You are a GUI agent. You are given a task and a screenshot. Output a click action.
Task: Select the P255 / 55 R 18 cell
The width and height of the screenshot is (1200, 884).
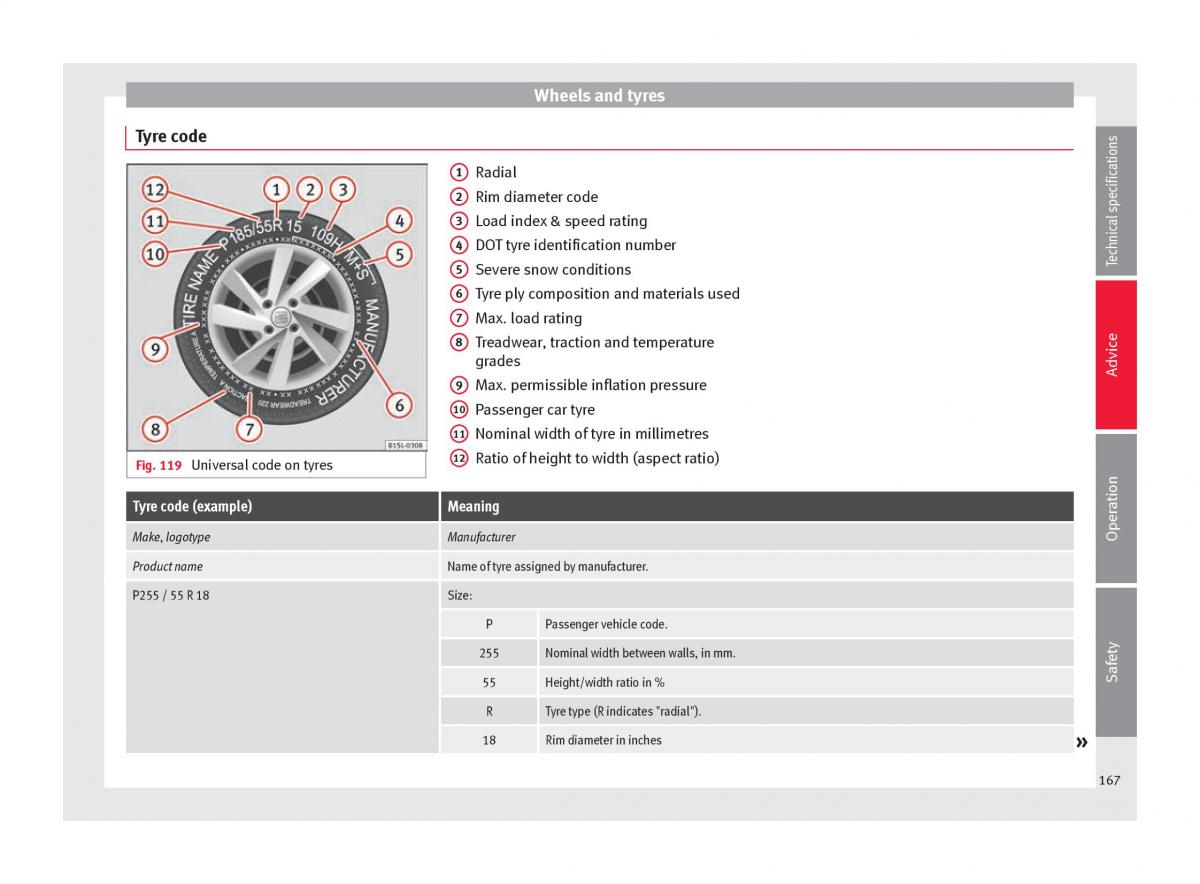pyautogui.click(x=282, y=667)
